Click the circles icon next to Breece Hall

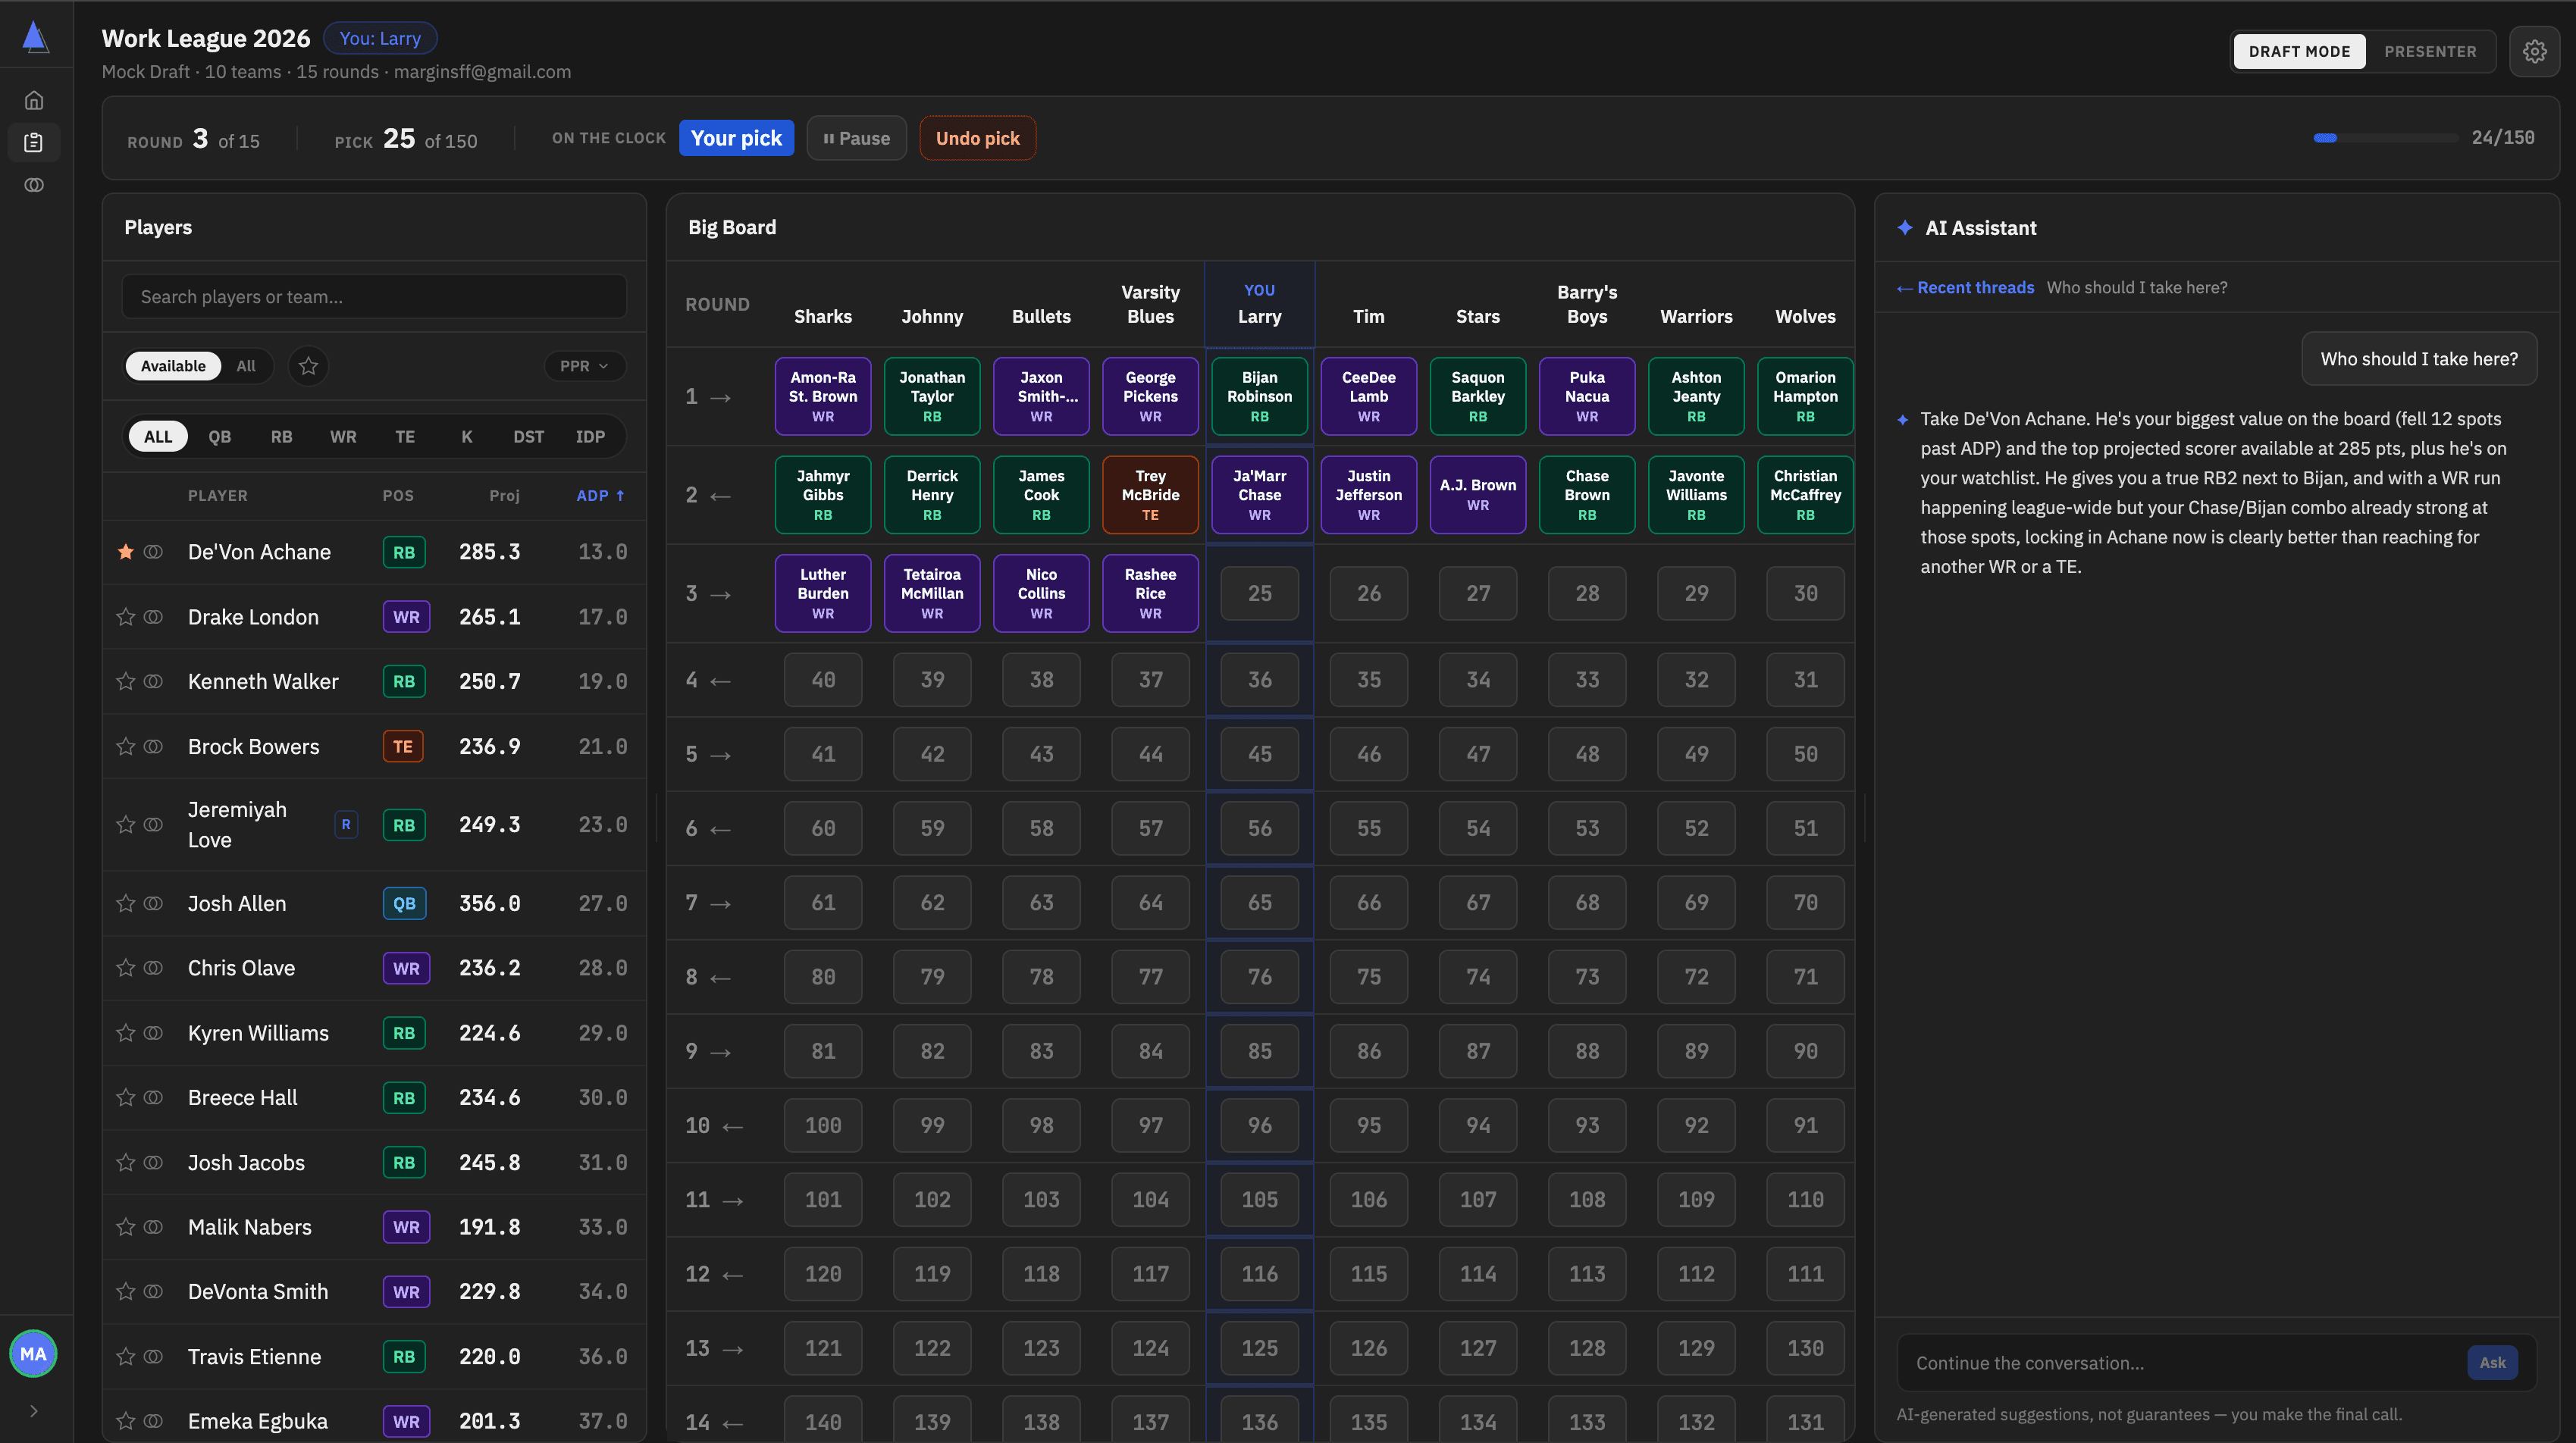153,1097
